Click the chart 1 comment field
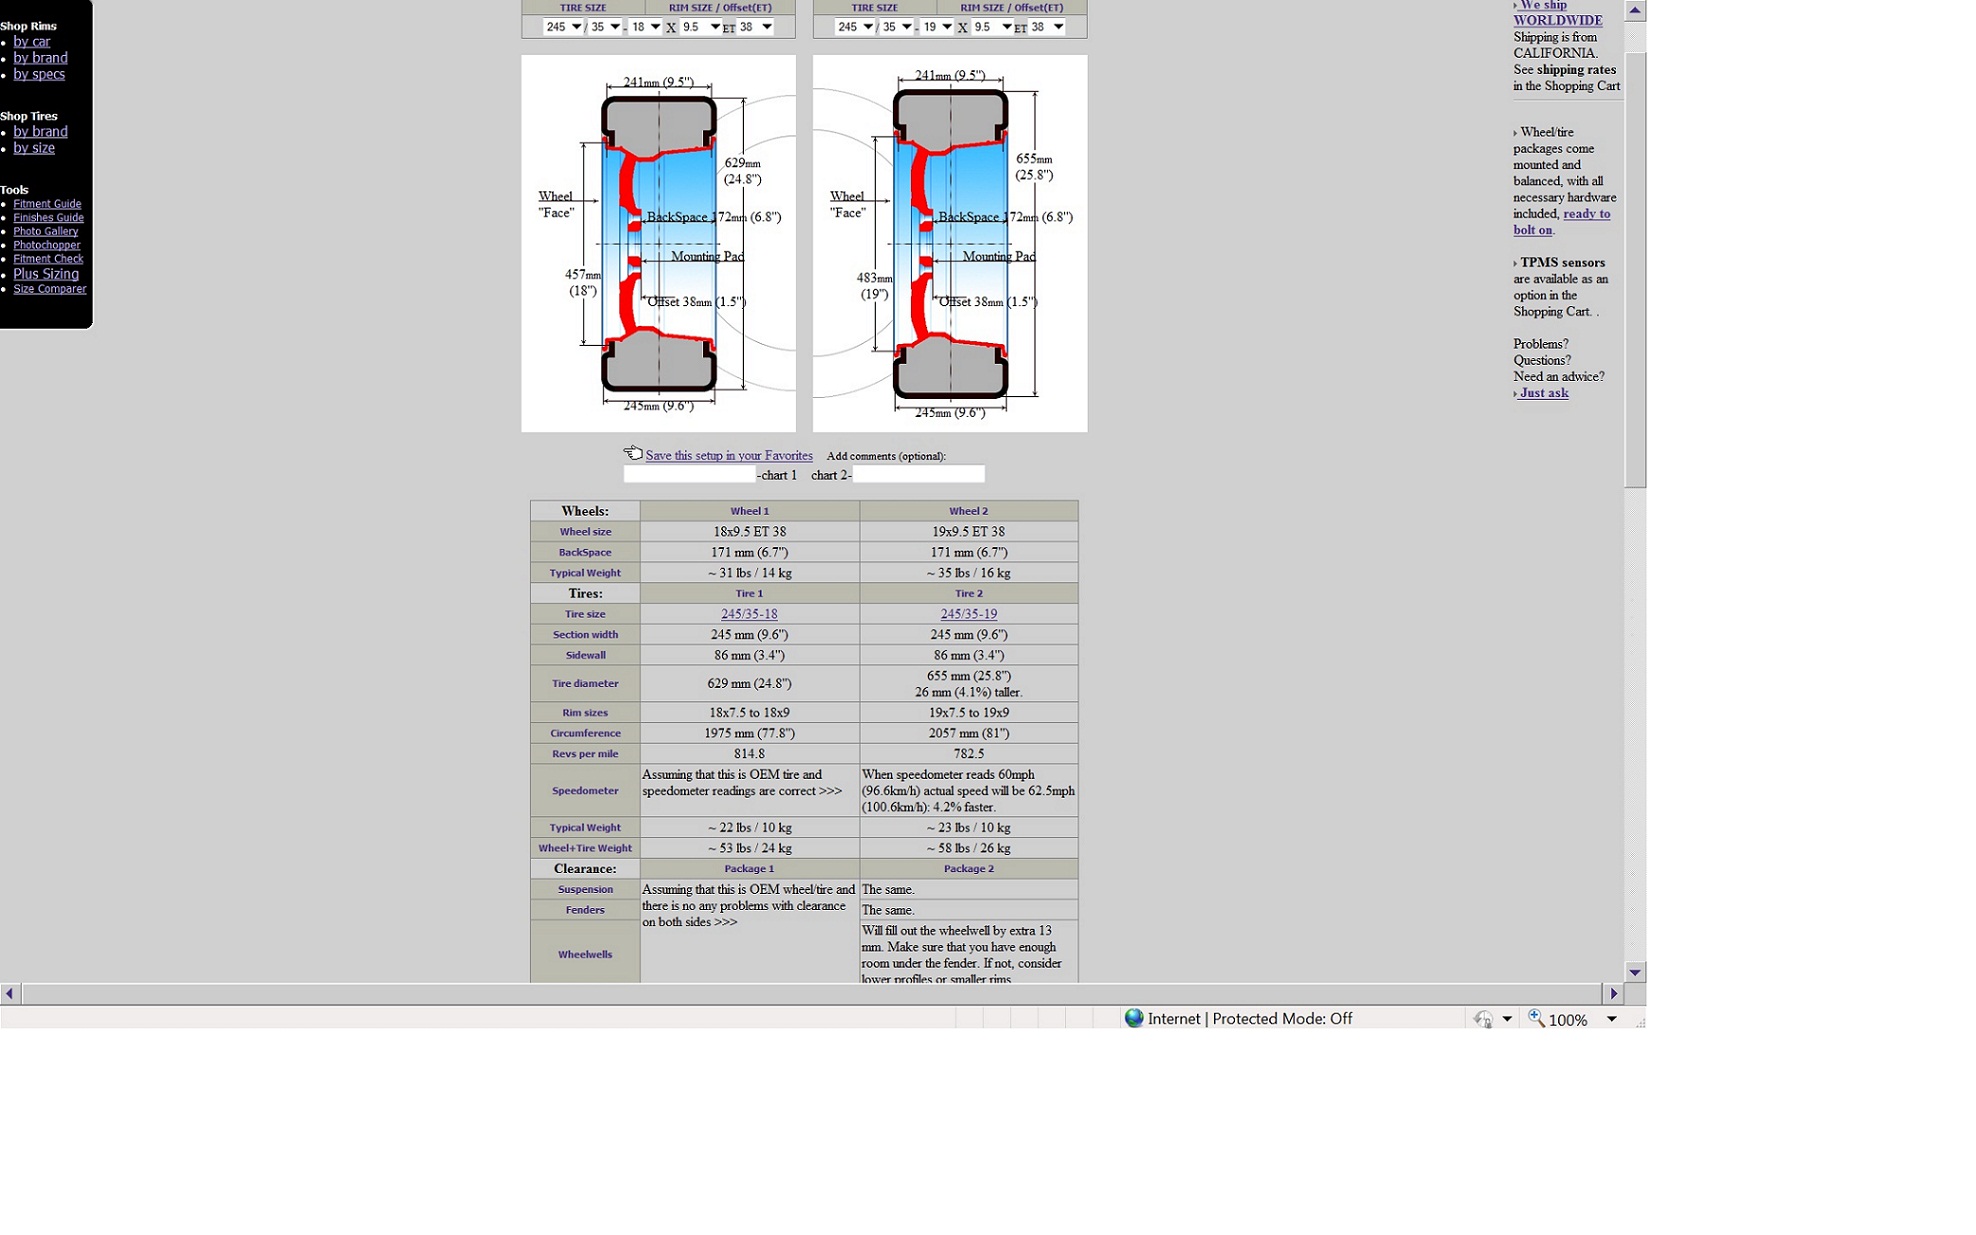 coord(689,474)
